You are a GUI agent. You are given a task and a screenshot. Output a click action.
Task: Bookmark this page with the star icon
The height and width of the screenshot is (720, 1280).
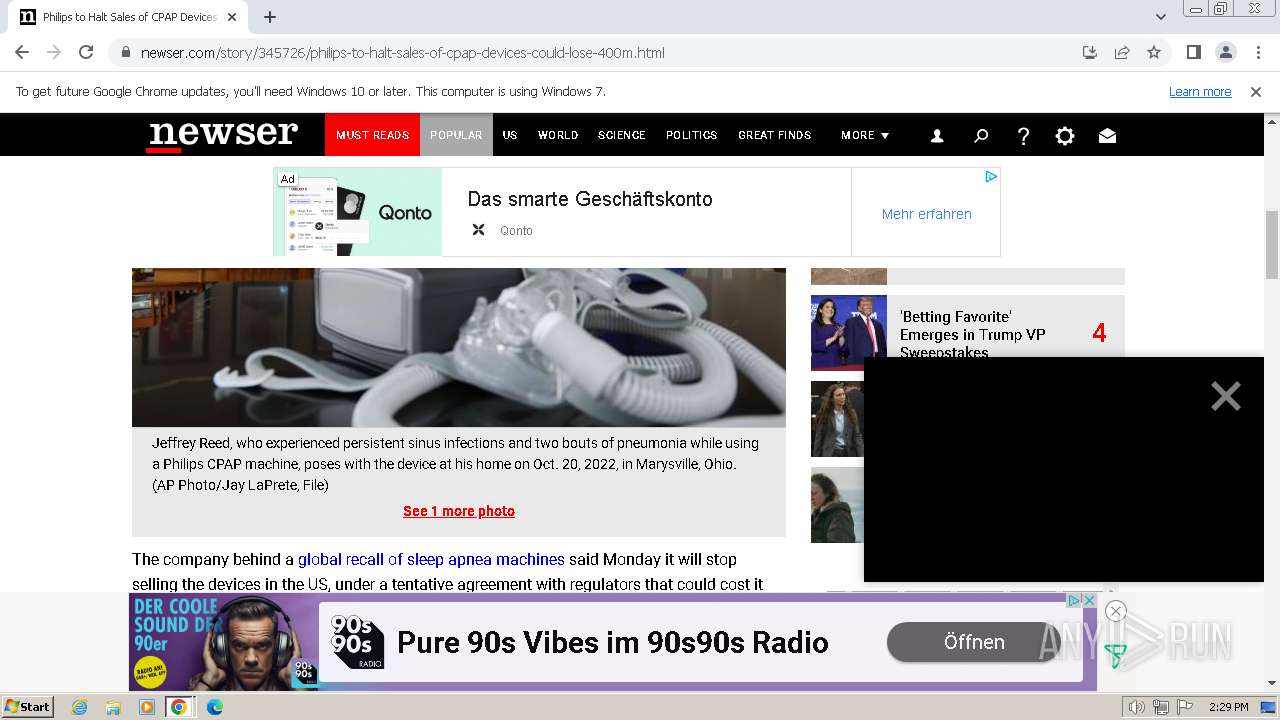[x=1154, y=52]
